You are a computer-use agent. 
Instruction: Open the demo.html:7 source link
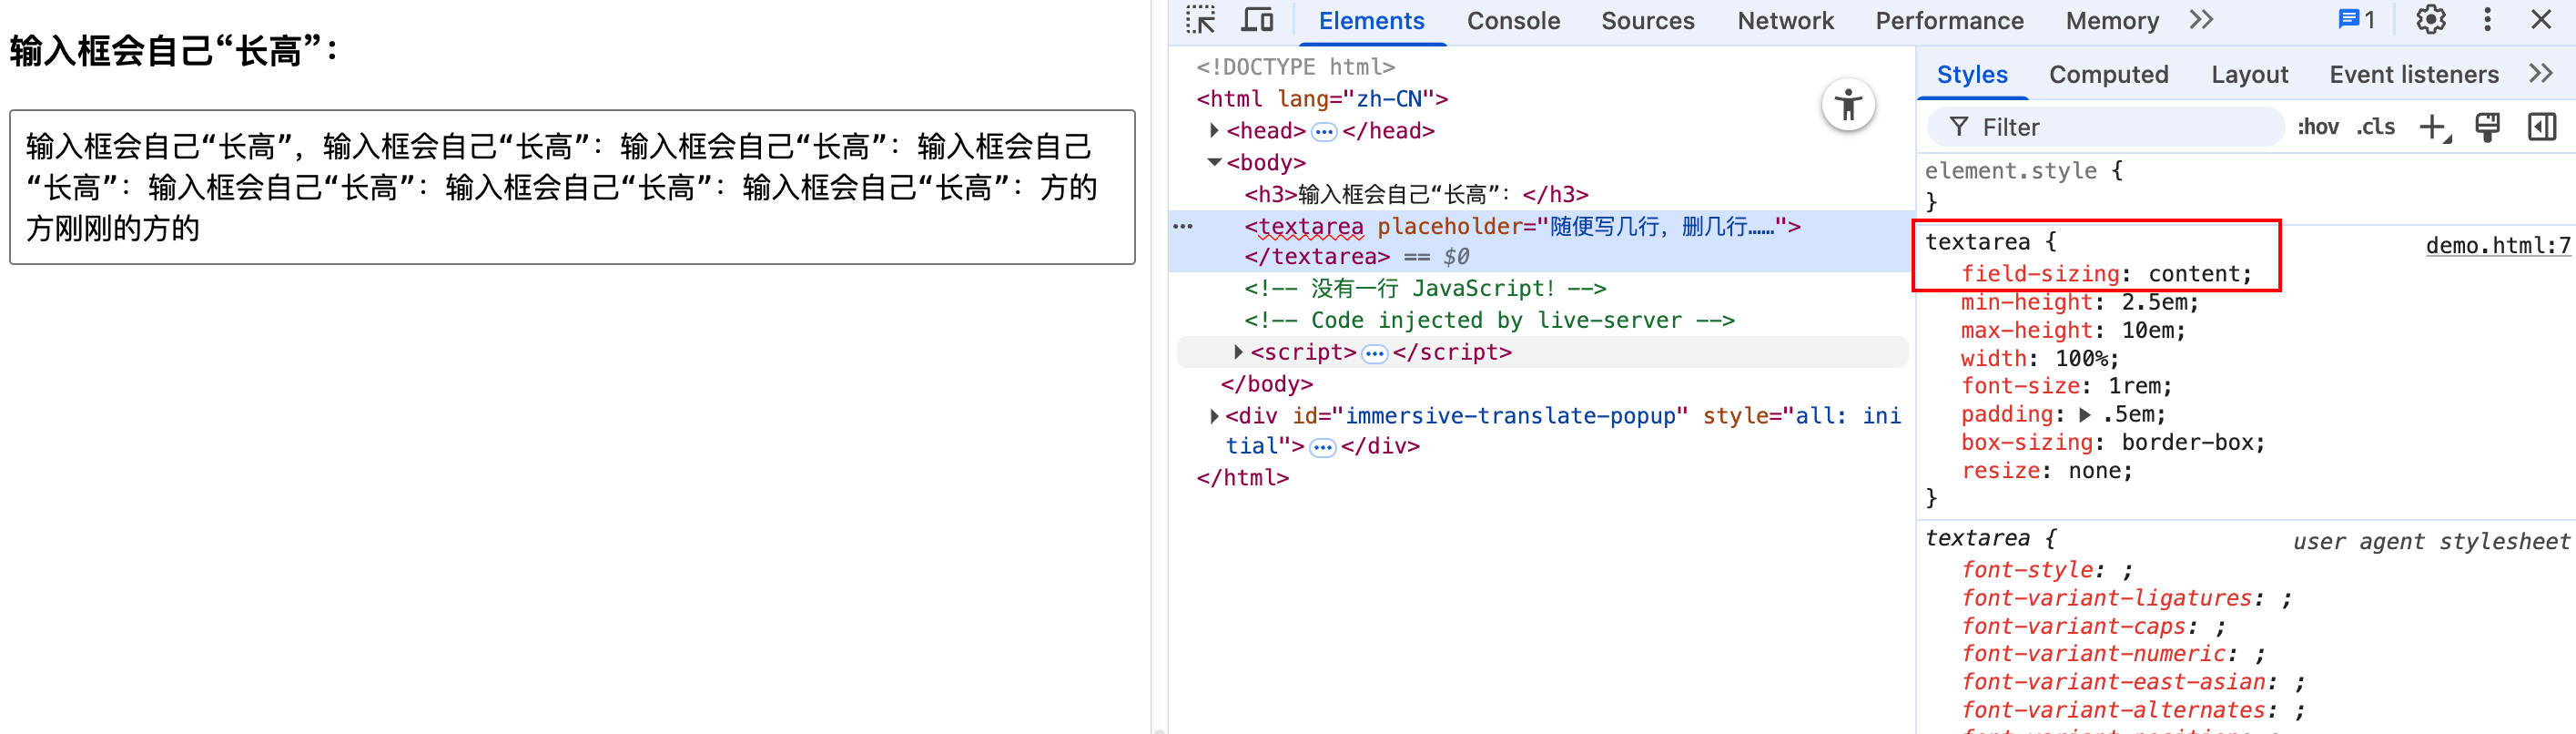tap(2497, 245)
